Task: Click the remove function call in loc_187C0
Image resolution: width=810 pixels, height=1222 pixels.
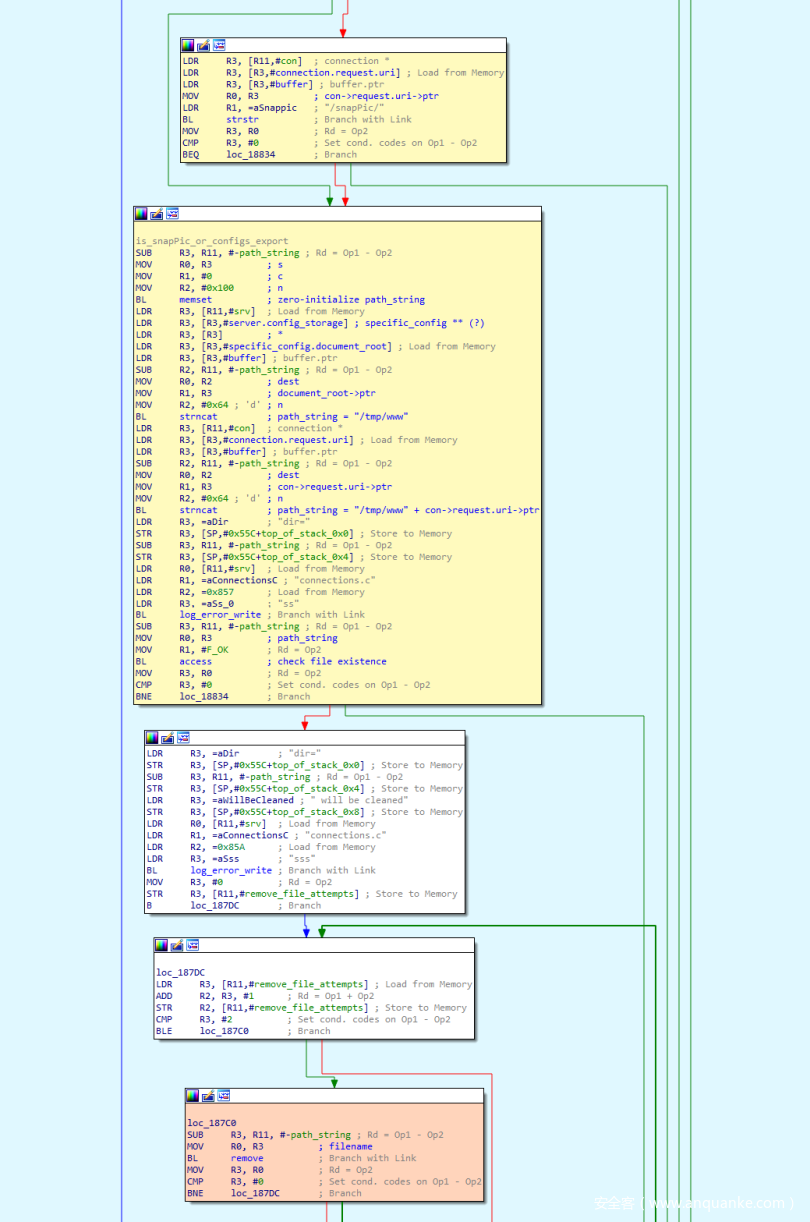Action: click(x=247, y=1159)
